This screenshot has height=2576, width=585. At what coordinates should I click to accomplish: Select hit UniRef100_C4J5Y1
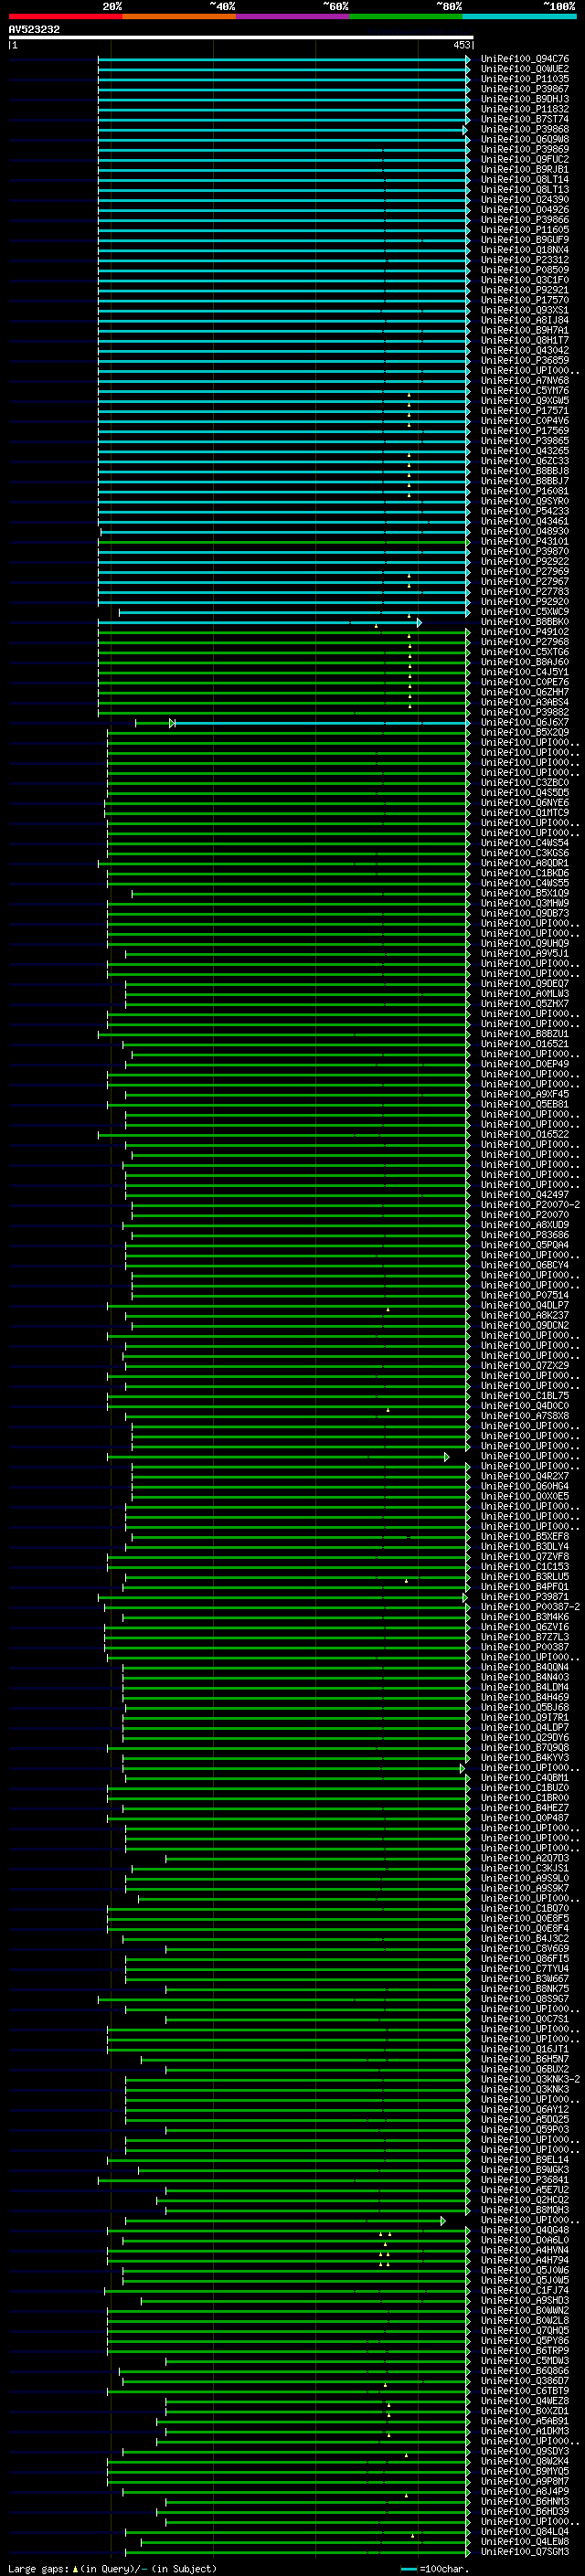click(x=525, y=672)
